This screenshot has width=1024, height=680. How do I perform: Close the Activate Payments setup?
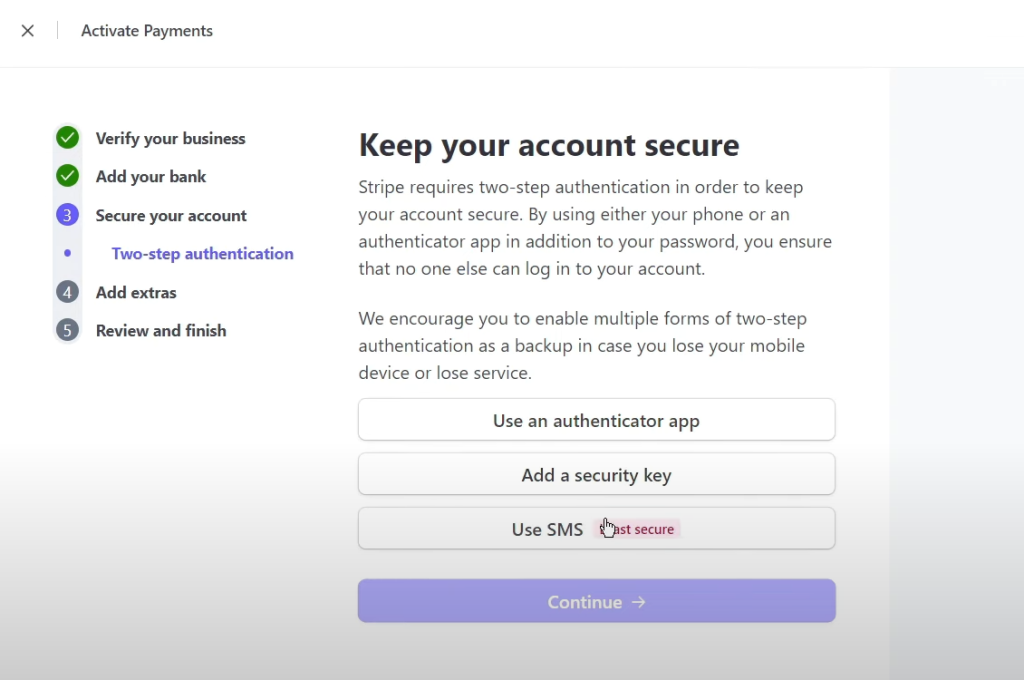(28, 31)
